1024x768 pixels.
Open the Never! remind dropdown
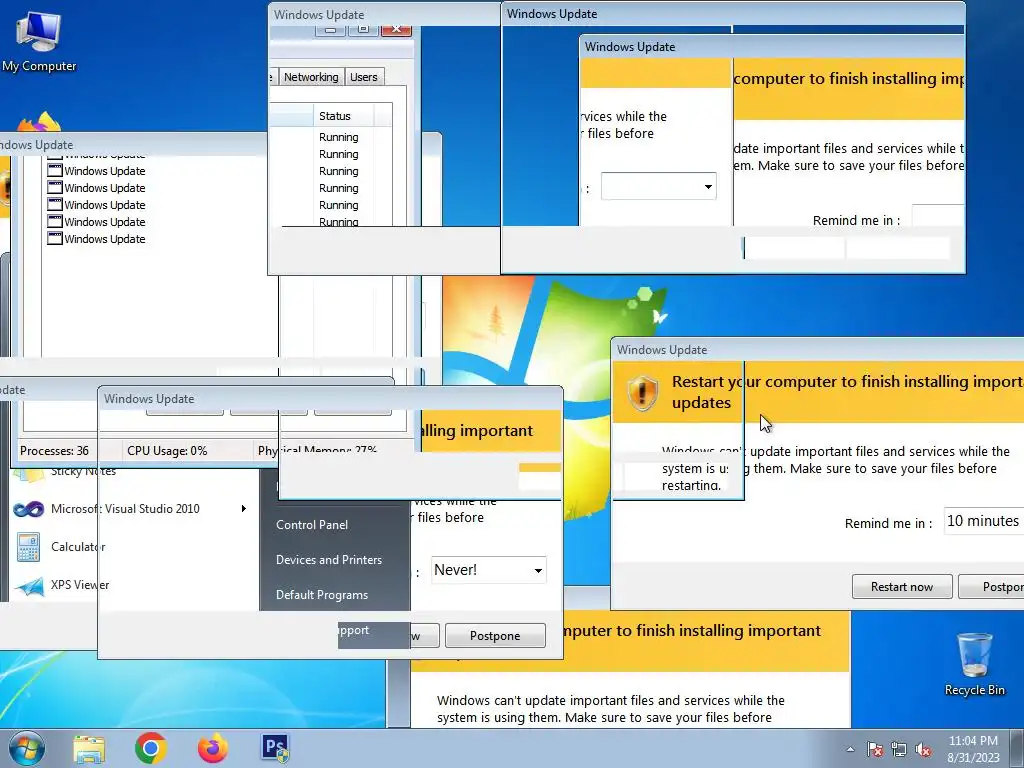(x=488, y=569)
